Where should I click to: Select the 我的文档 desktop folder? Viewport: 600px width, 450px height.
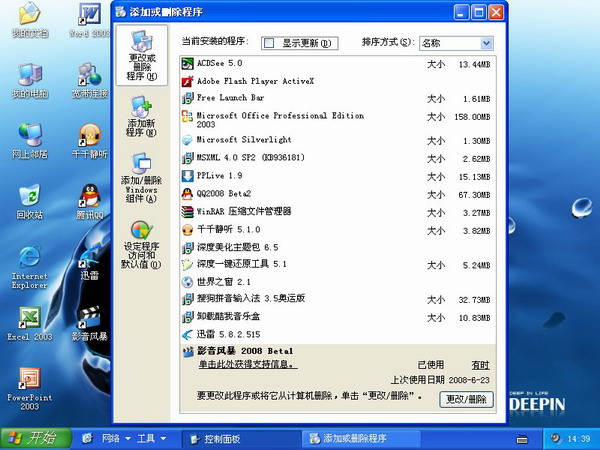(30, 20)
